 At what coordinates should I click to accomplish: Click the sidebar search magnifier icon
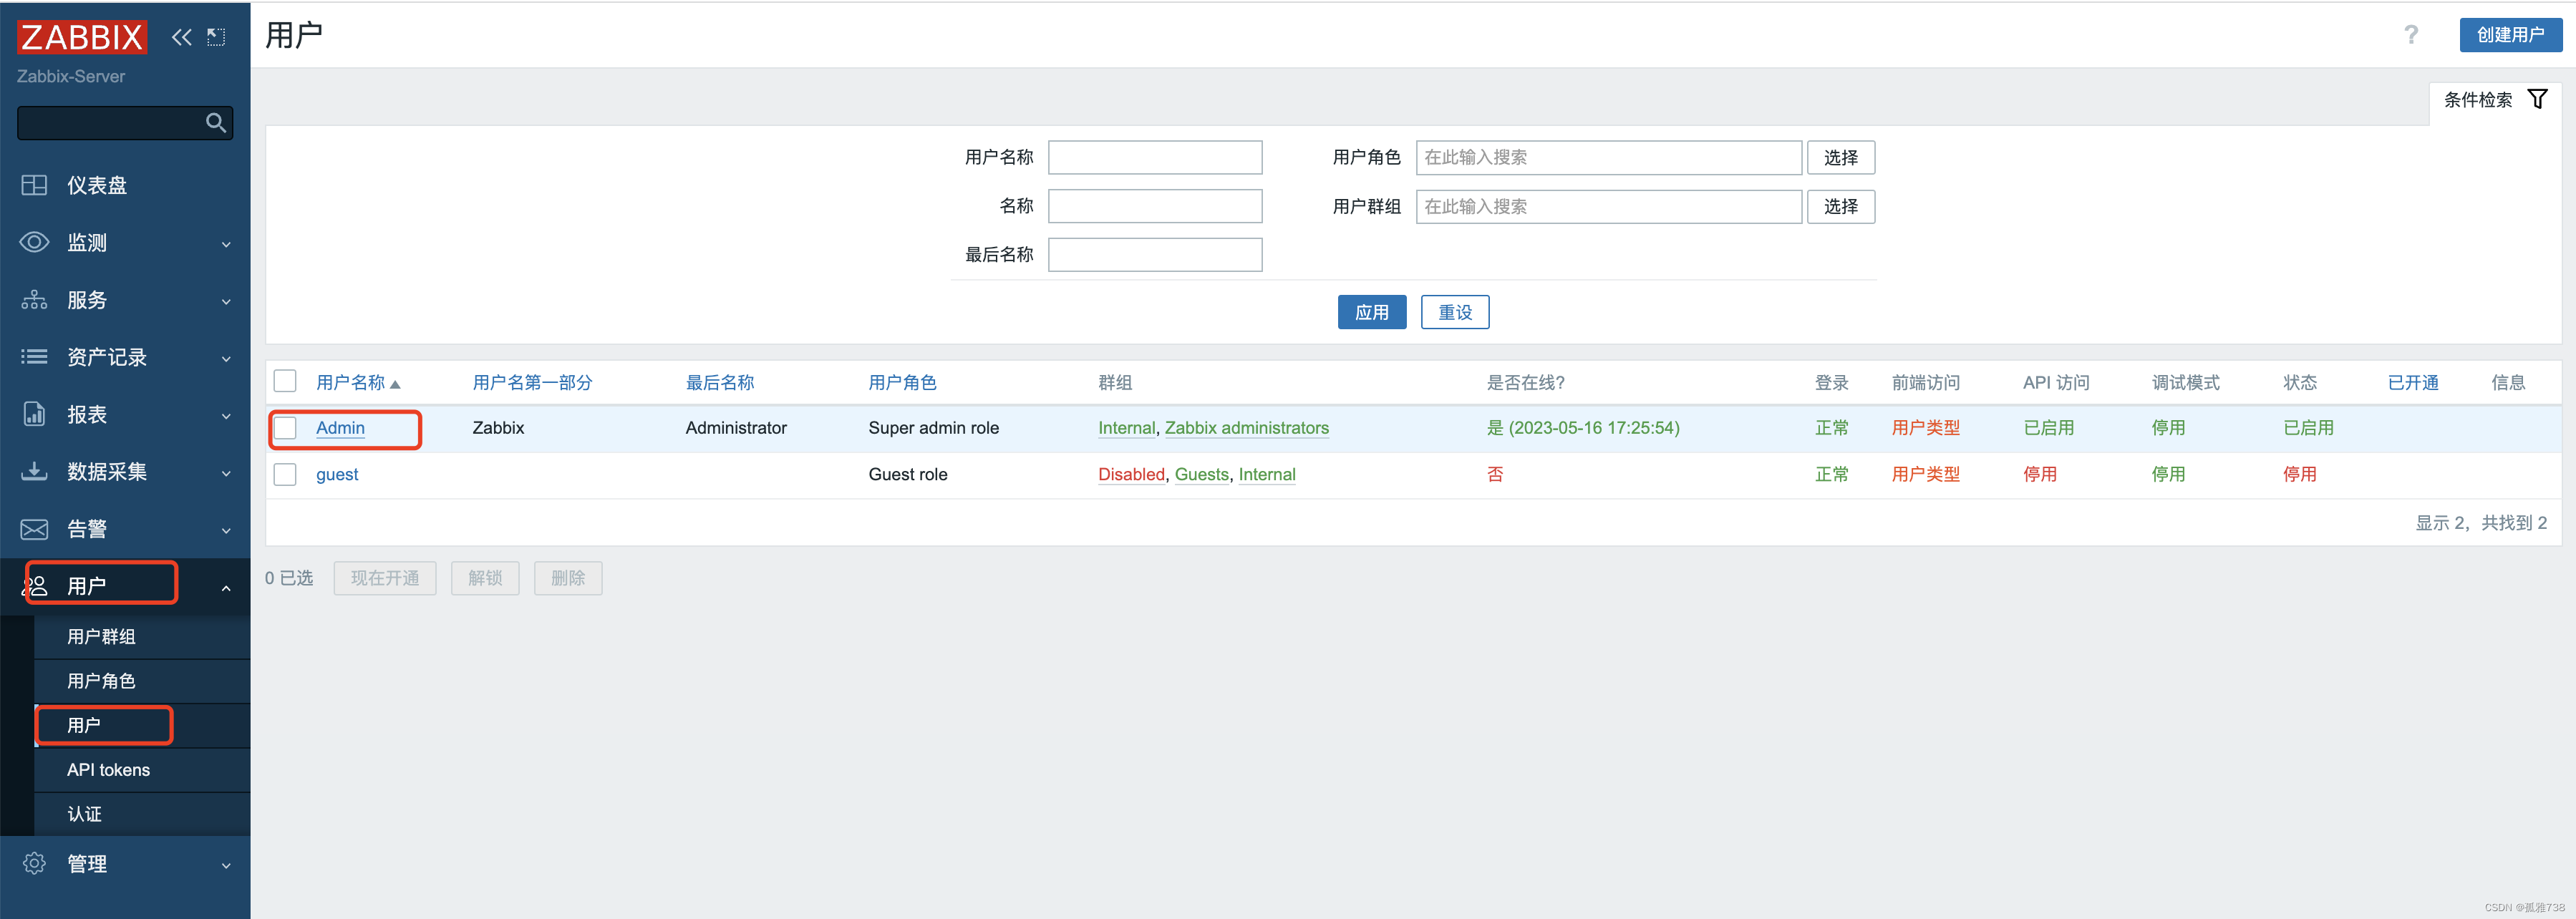pyautogui.click(x=215, y=123)
